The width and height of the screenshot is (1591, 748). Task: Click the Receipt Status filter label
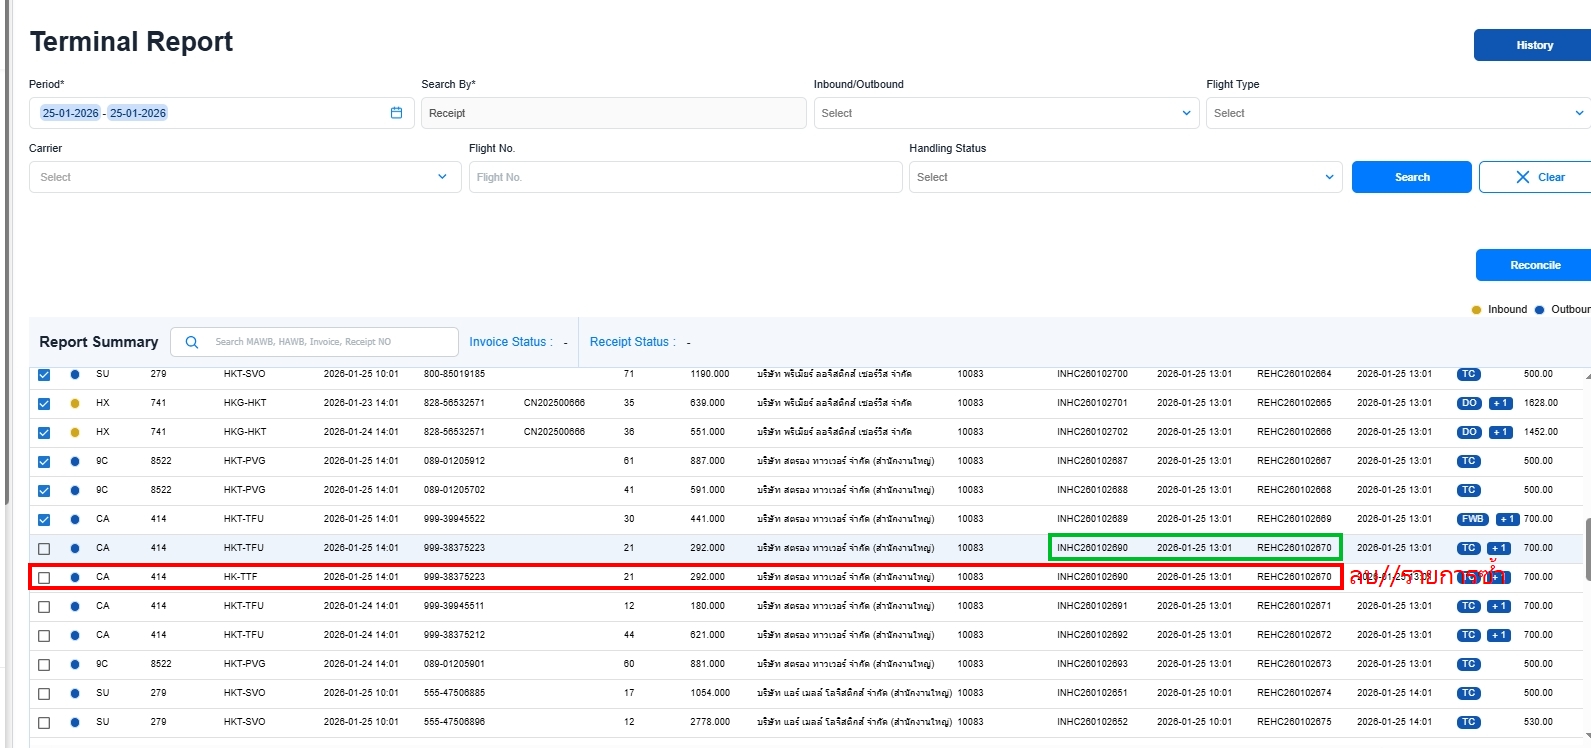point(630,342)
